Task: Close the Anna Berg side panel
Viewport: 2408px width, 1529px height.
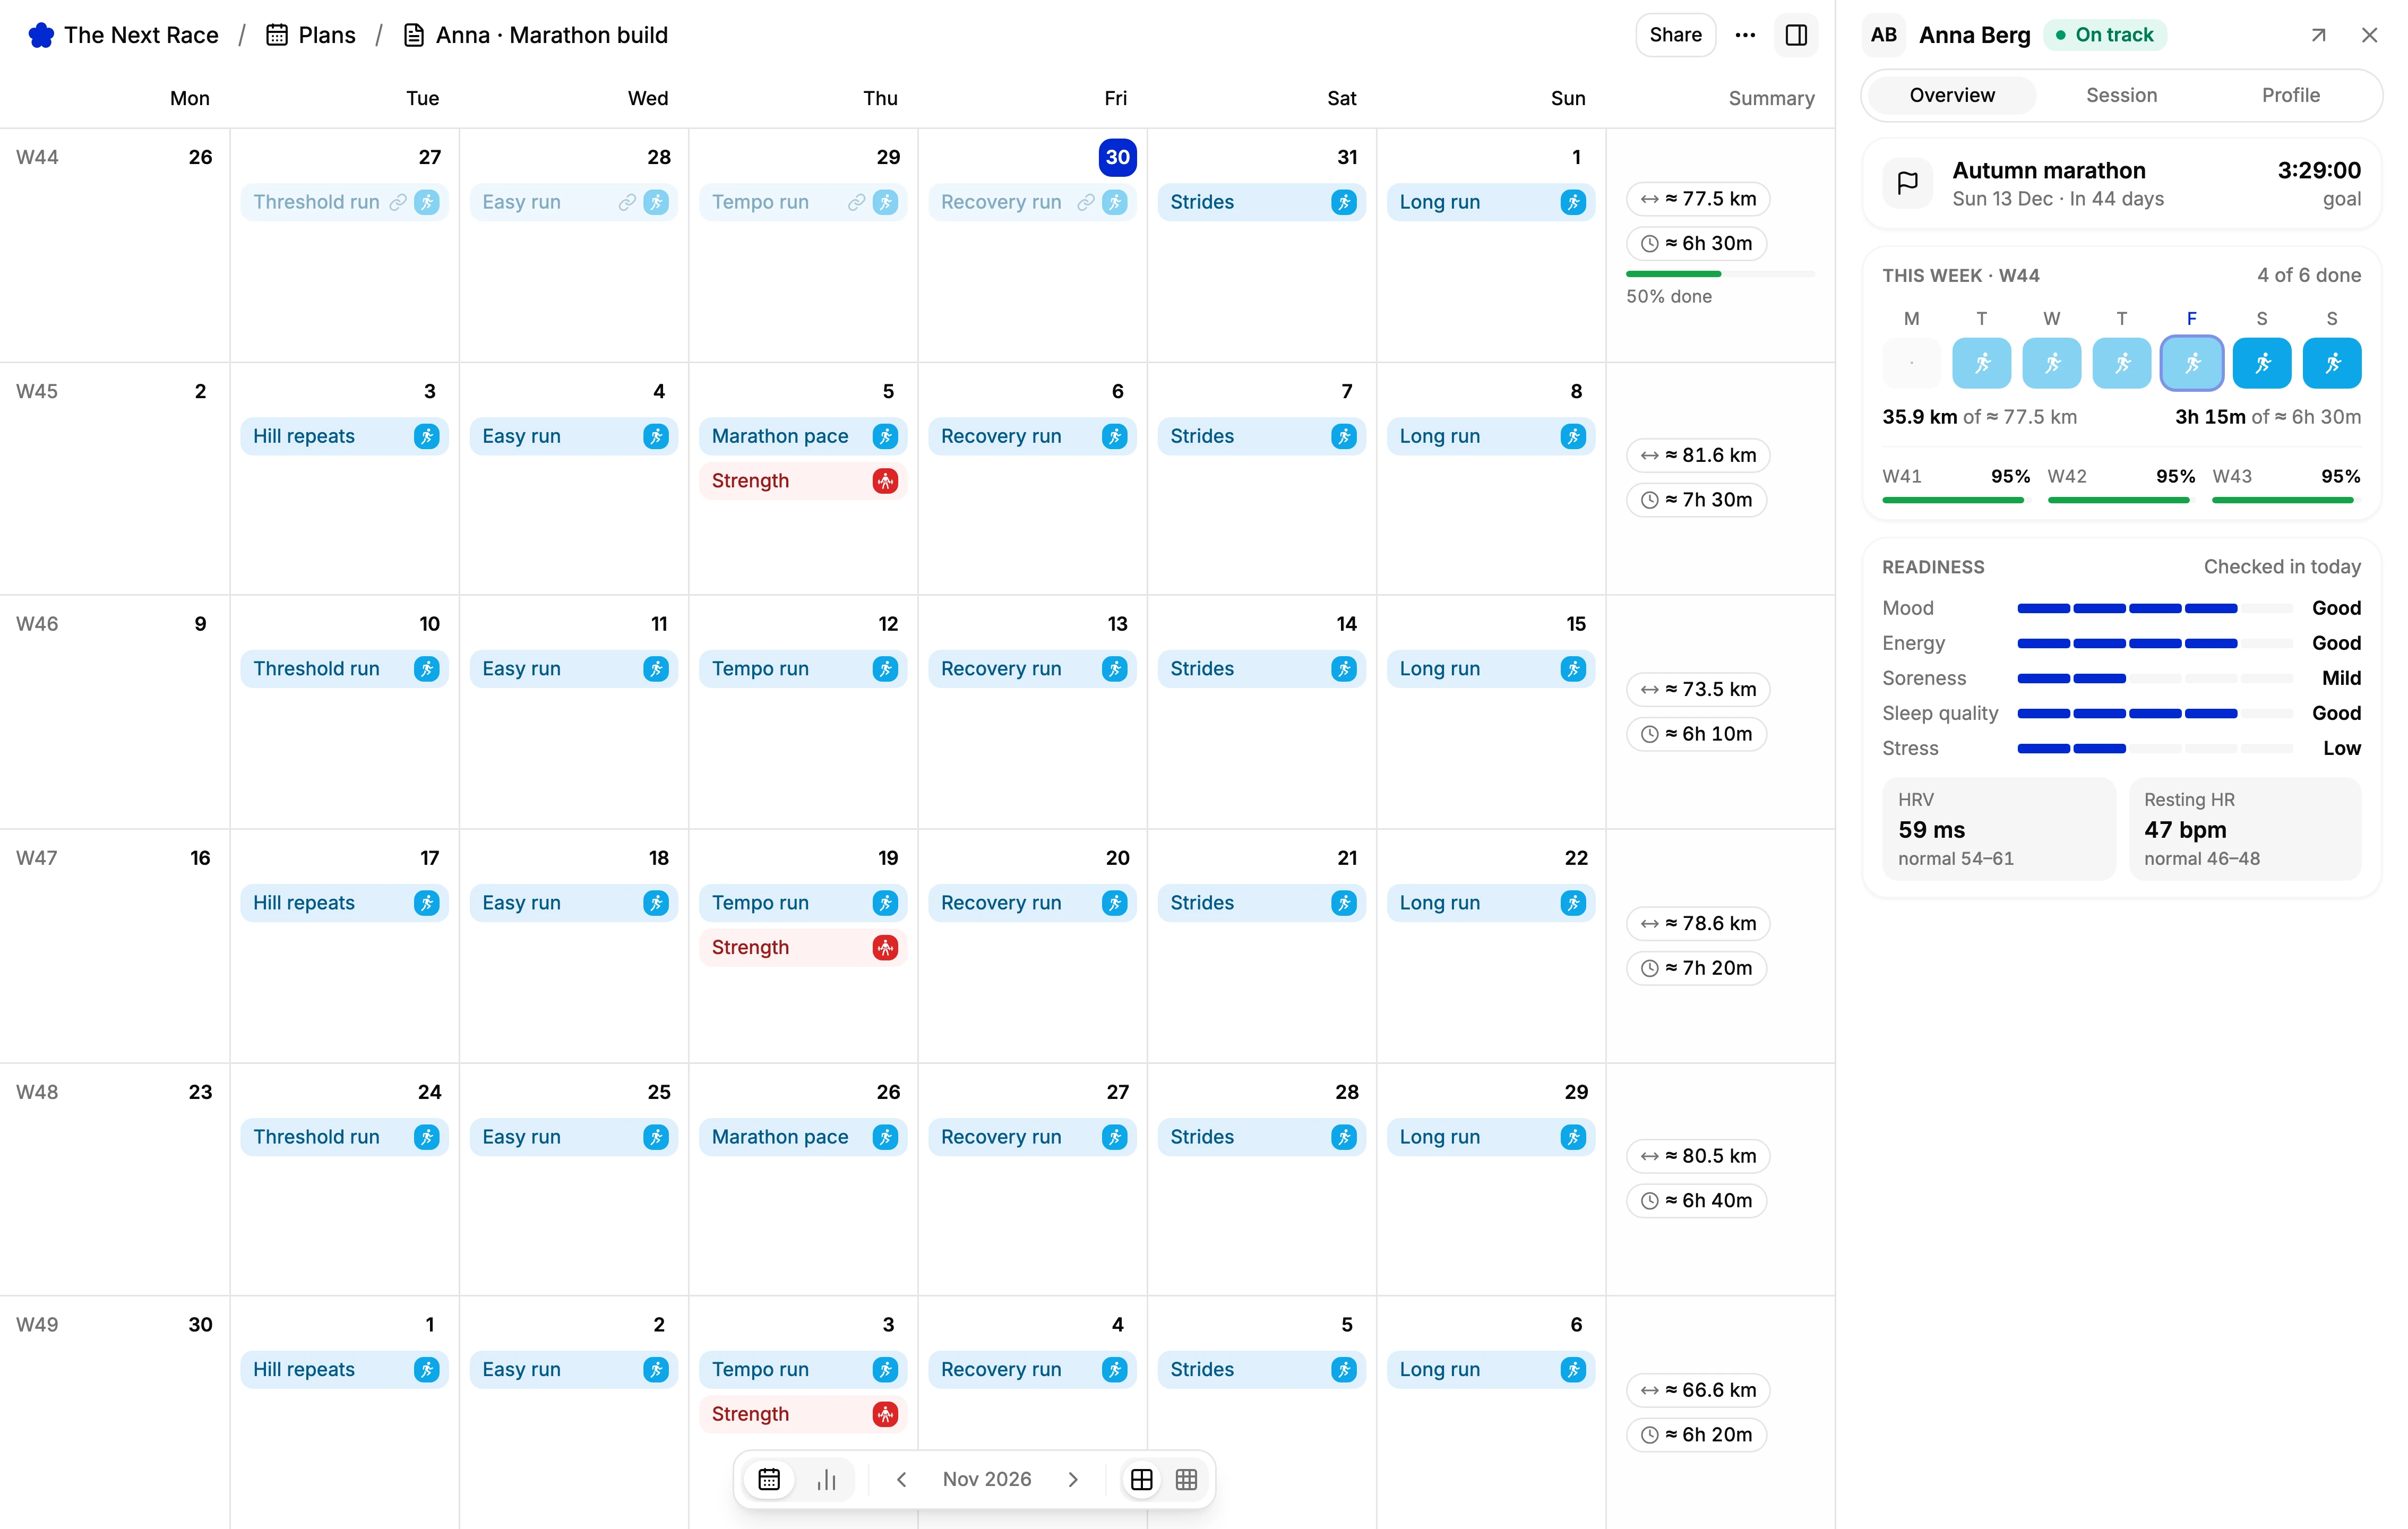Action: click(2369, 35)
